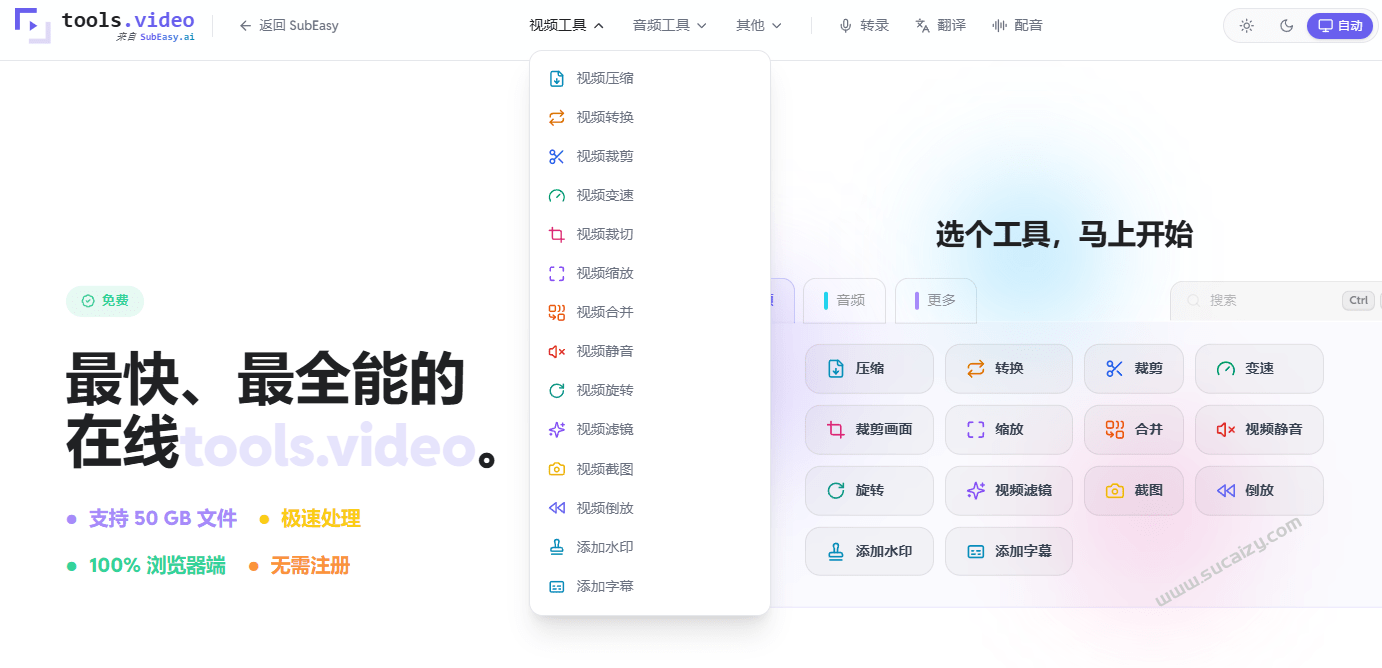This screenshot has width=1382, height=668.
Task: Switch to dark theme moon icon
Action: (x=1287, y=26)
